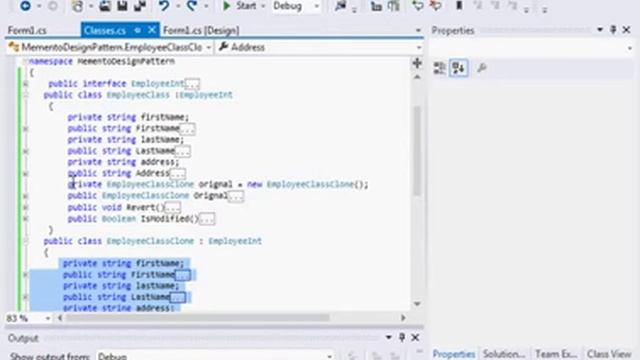Click the Save All toolbar icon
The height and width of the screenshot is (360, 640).
140,6
